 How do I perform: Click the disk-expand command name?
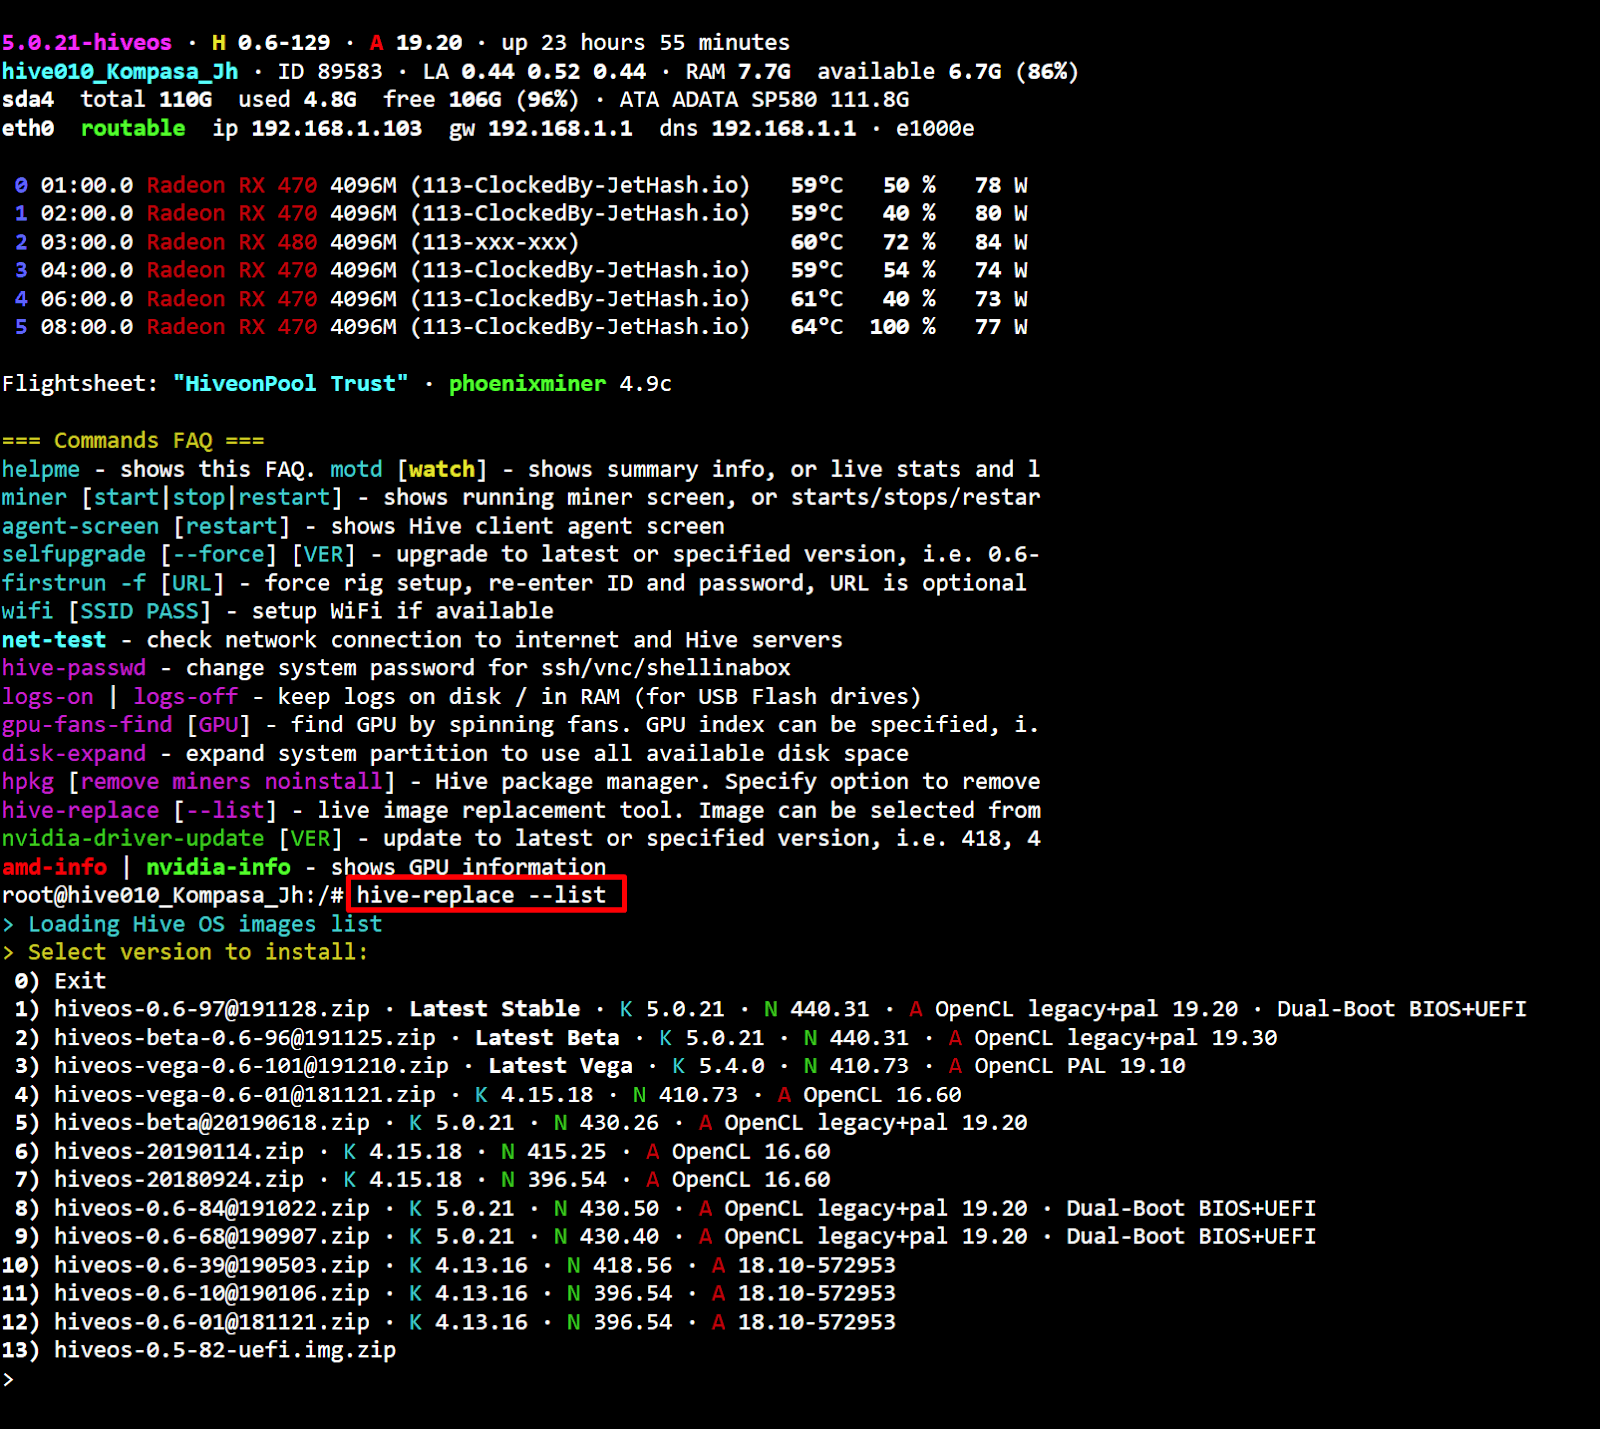point(73,753)
